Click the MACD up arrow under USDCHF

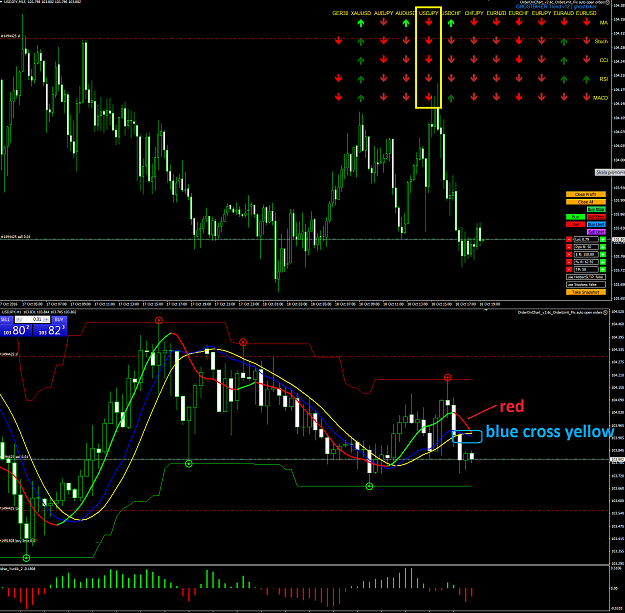(x=451, y=98)
